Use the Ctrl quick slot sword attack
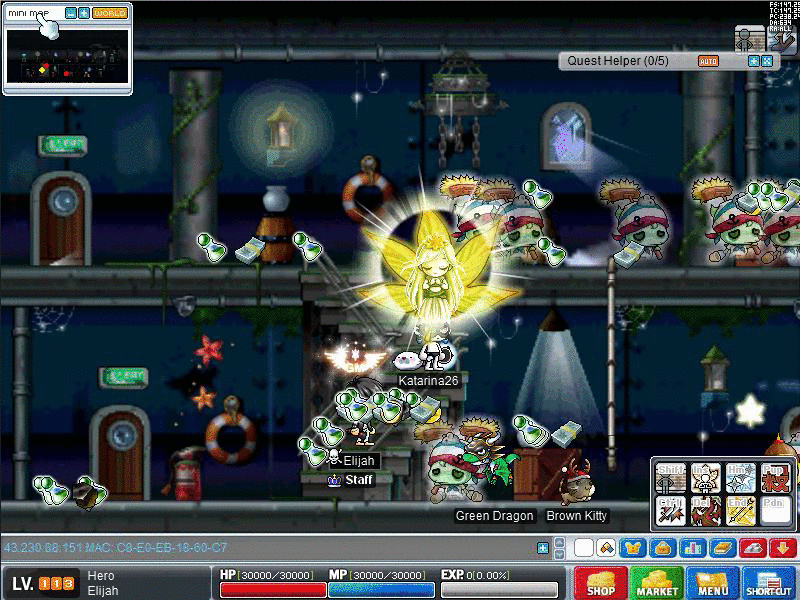Screen dimensions: 800x600 (x=670, y=511)
